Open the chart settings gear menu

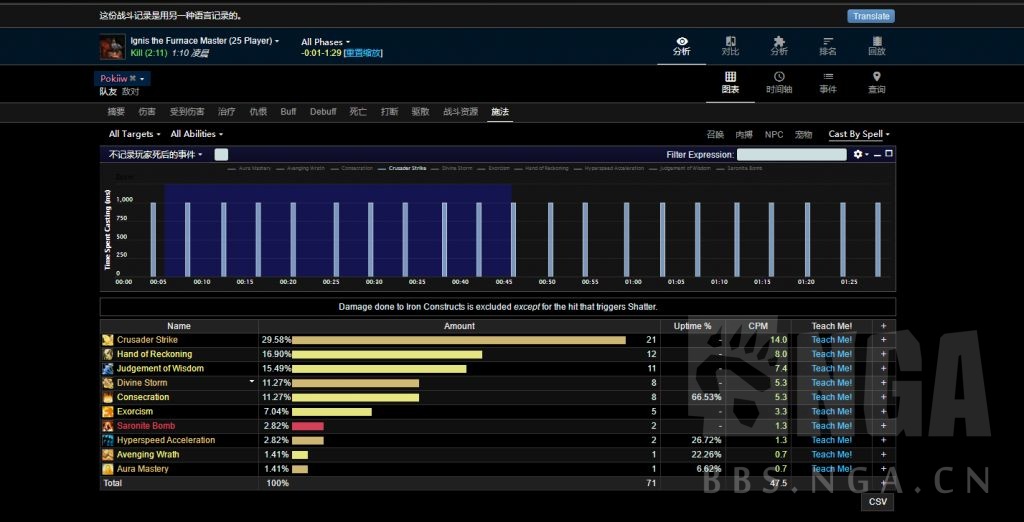859,155
